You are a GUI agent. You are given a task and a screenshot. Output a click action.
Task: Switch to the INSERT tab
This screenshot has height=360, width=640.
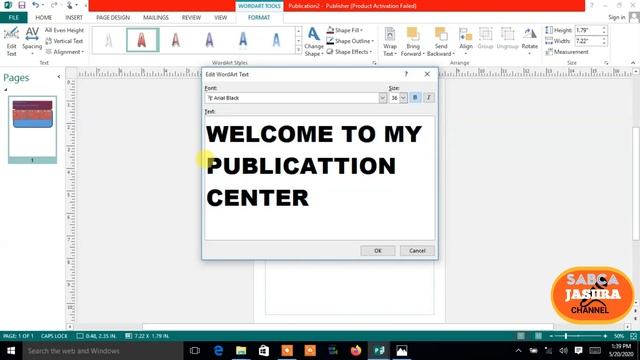[x=74, y=18]
